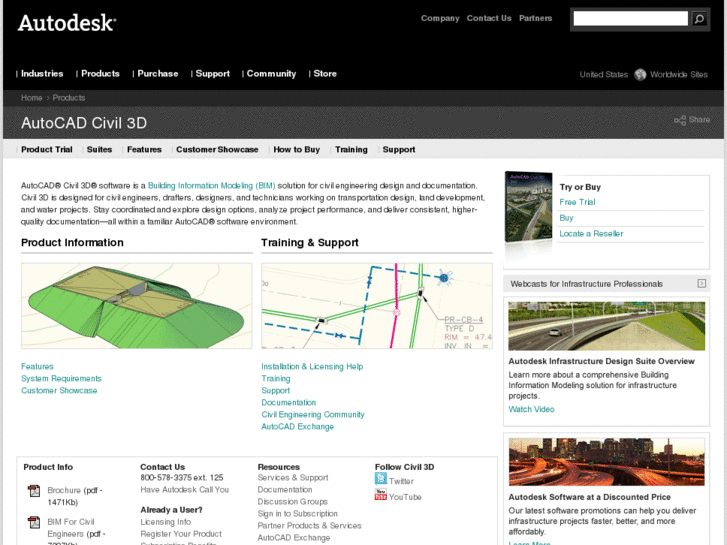This screenshot has height=545, width=727.
Task: Click the Watch Video link
Action: [x=531, y=409]
